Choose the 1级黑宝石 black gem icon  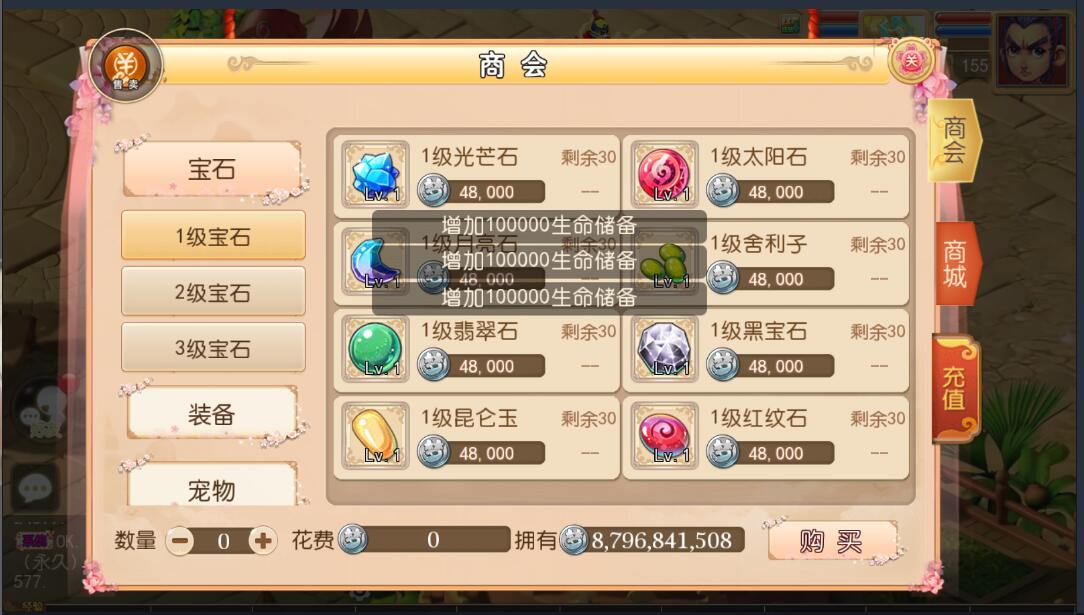(x=664, y=348)
